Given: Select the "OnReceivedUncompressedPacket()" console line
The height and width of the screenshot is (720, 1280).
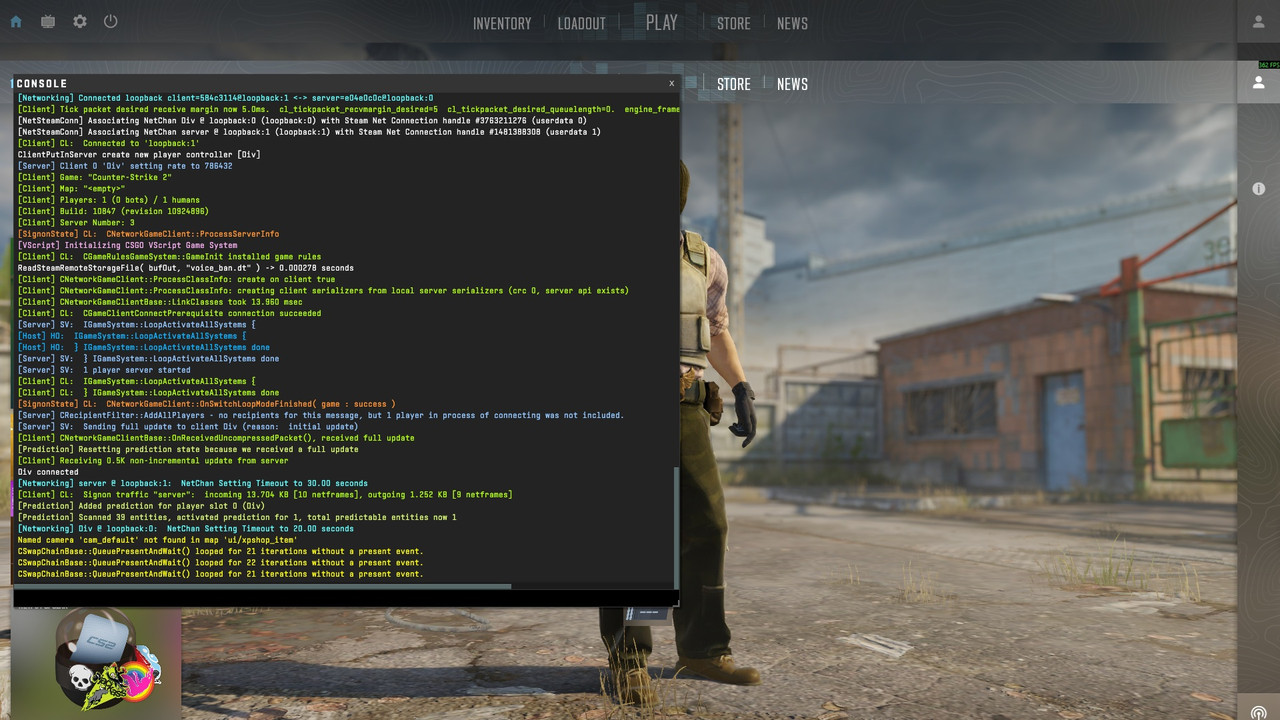Looking at the screenshot, I should (216, 438).
